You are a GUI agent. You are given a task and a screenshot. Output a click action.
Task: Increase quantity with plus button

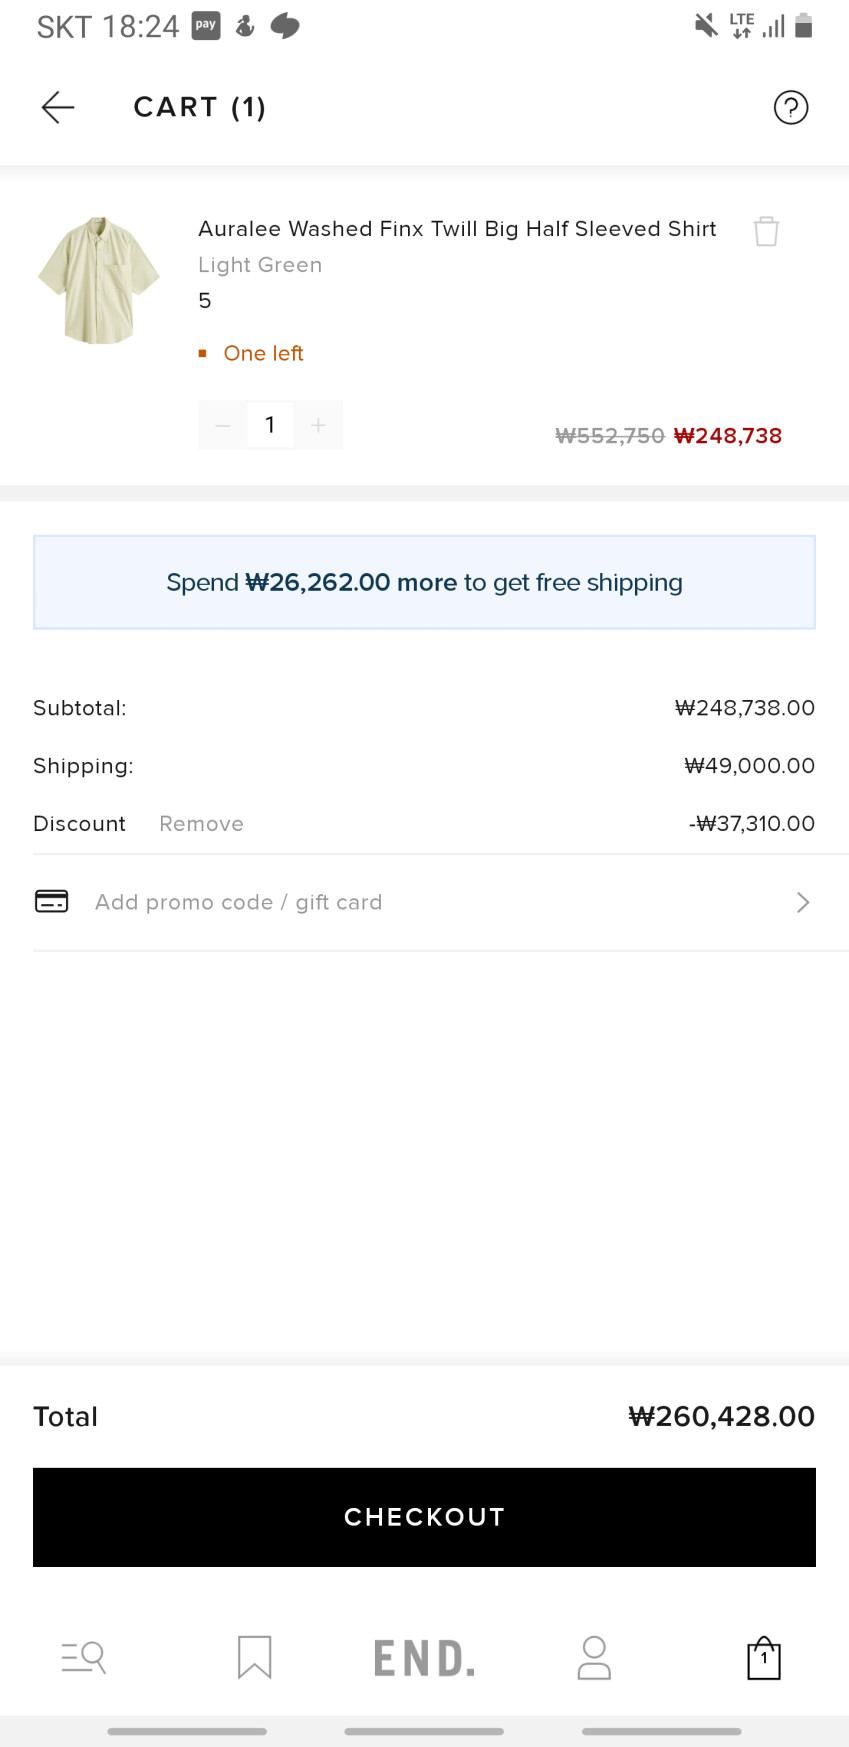tap(318, 425)
